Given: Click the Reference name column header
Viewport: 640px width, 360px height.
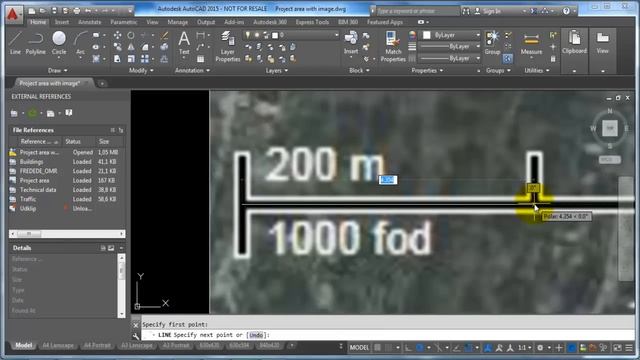Looking at the screenshot, I should [39, 142].
